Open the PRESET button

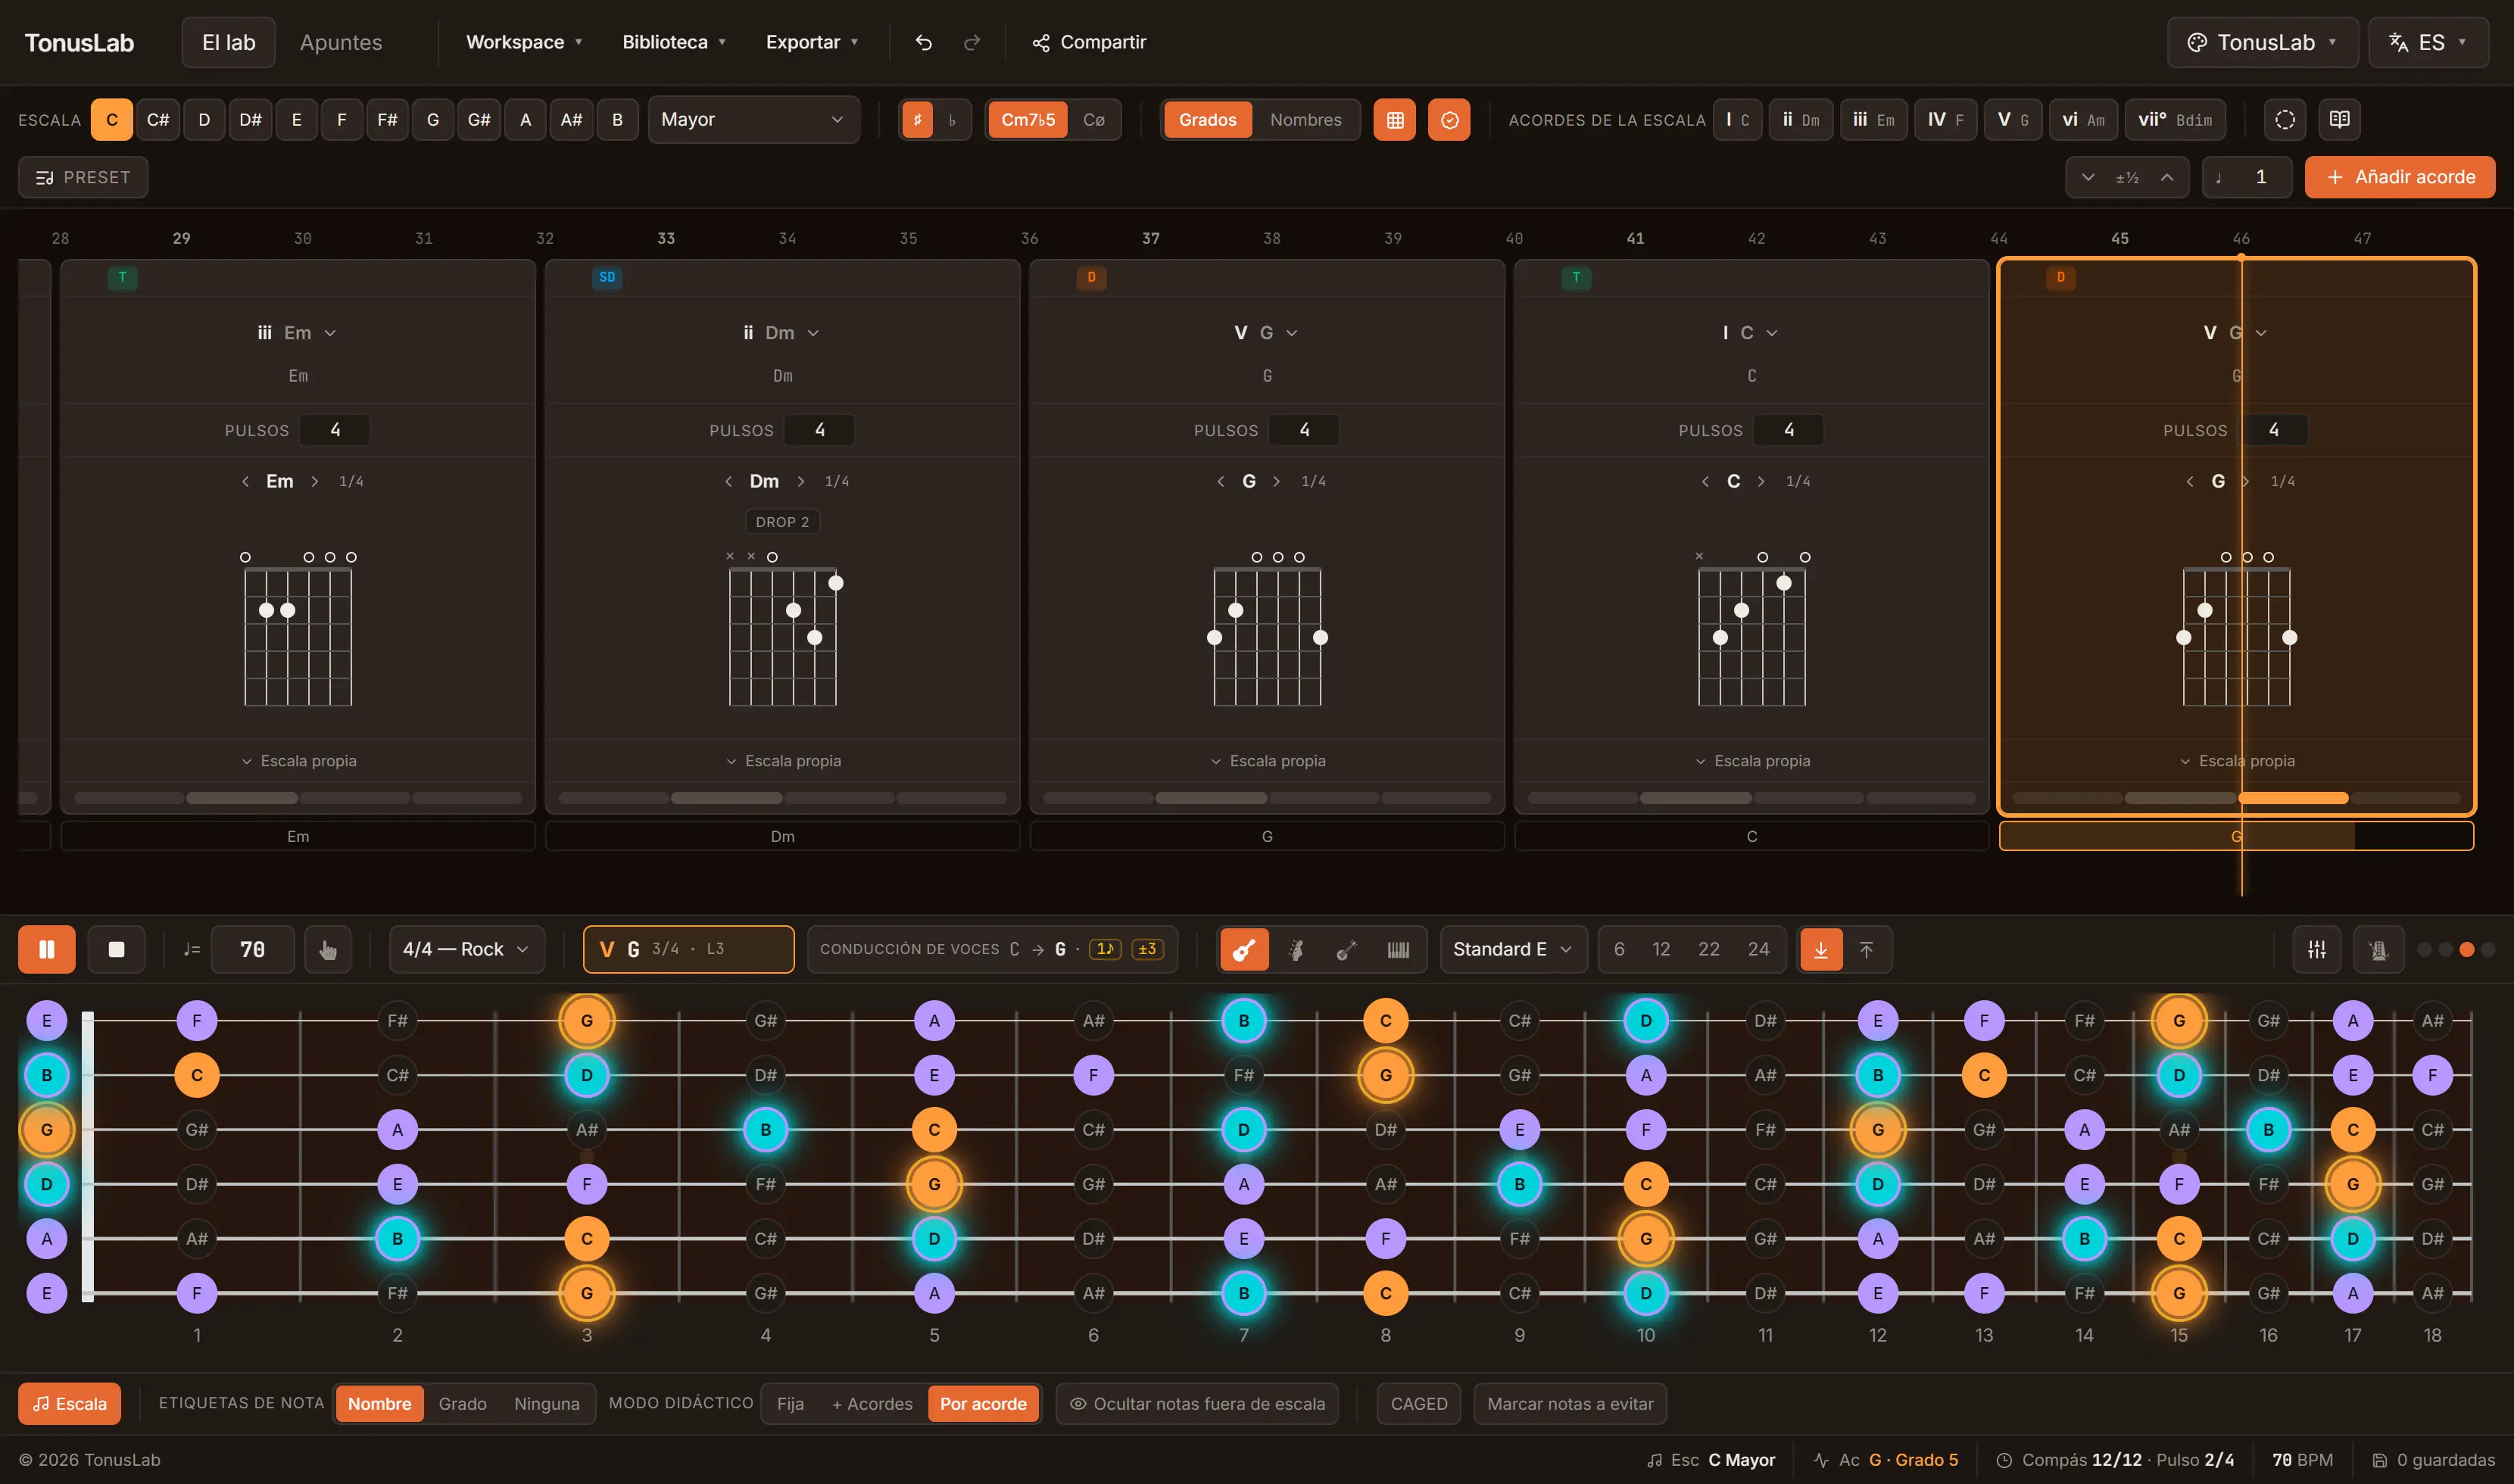pos(83,177)
